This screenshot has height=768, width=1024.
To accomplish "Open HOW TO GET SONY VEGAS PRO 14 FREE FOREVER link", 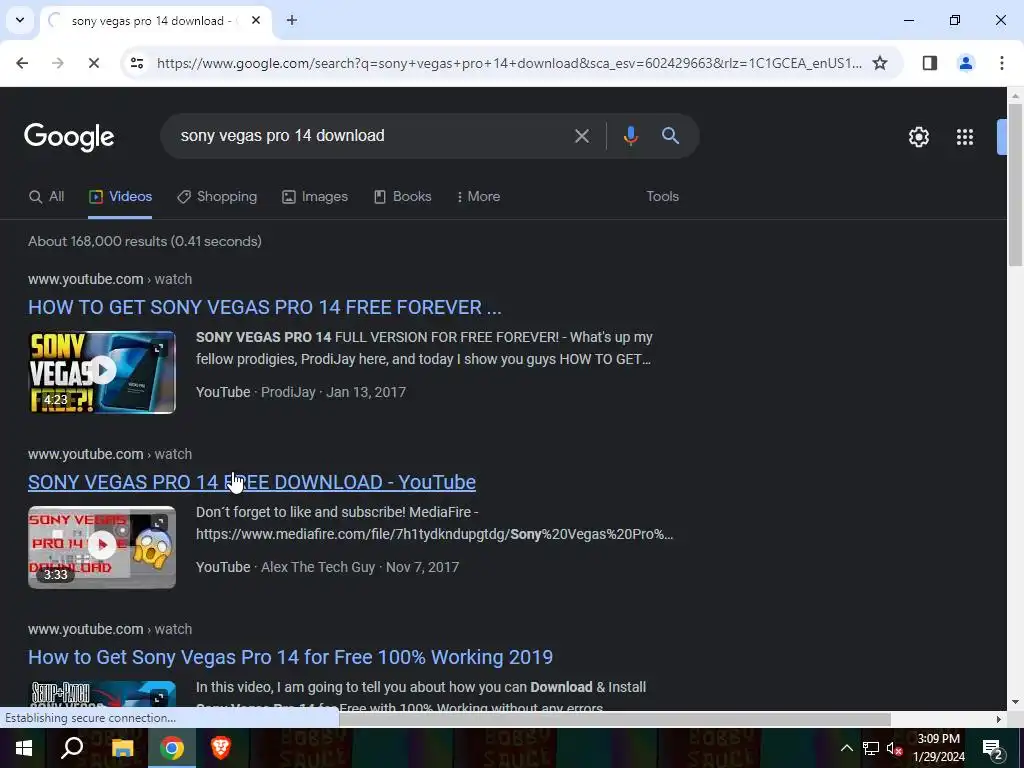I will (264, 307).
